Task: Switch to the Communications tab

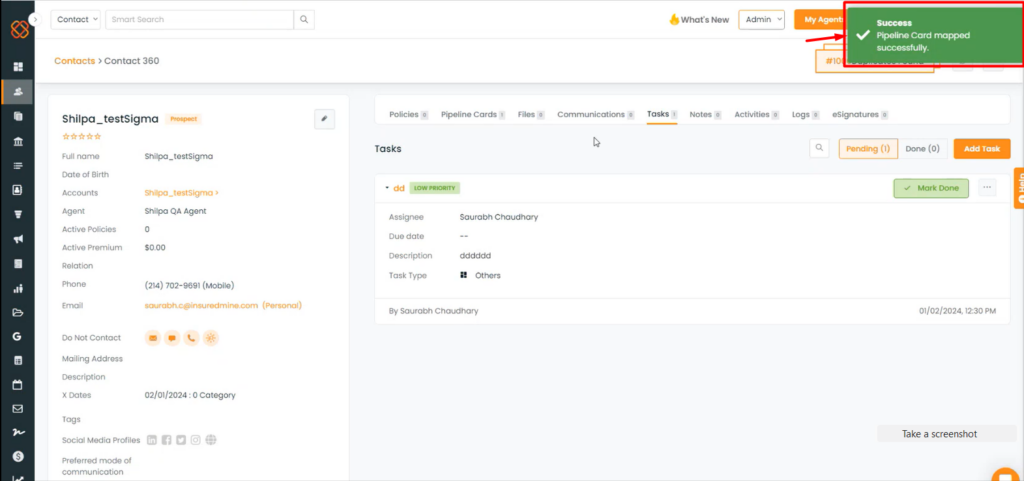Action: tap(596, 114)
